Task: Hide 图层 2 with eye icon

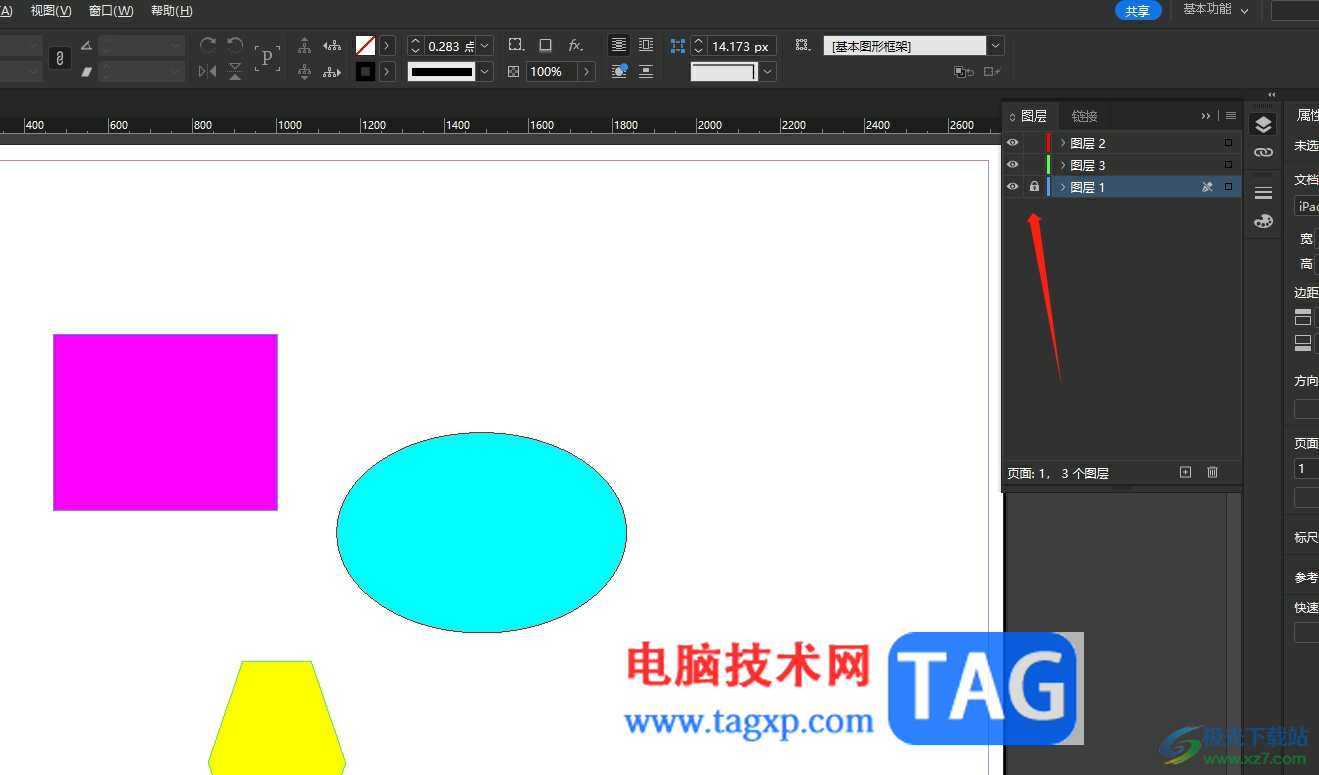Action: (1012, 143)
